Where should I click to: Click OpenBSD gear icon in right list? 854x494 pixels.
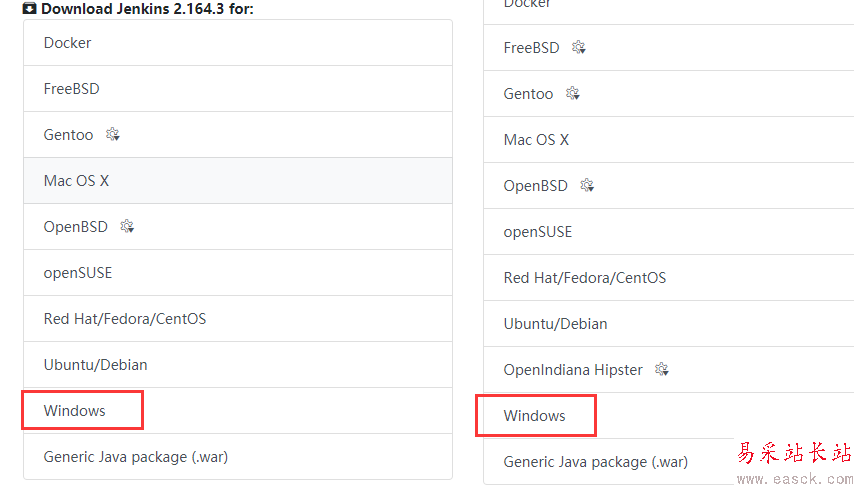[x=587, y=186]
